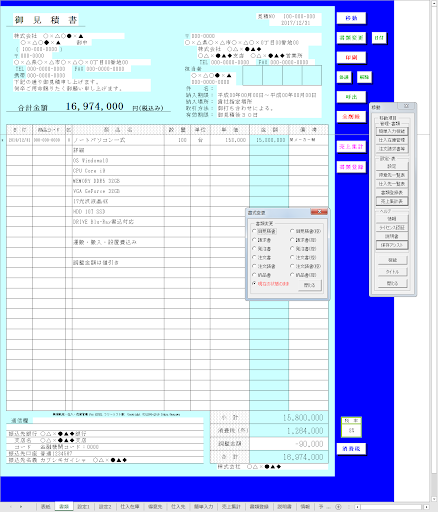The width and height of the screenshot is (438, 512).
Task: Switch to the 簡単入力 sheet tab
Action: tap(203, 507)
